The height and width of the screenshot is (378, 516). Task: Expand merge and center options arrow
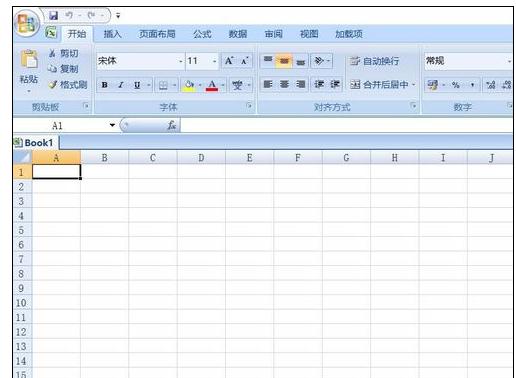pyautogui.click(x=414, y=85)
